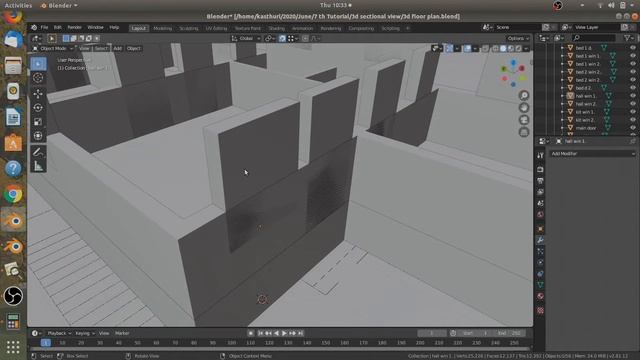Hide the 'kit win 1' object
This screenshot has width=640, height=360.
click(x=633, y=112)
